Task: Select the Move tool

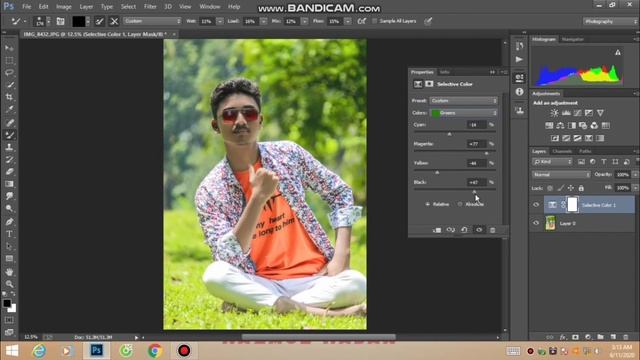Action: point(9,48)
